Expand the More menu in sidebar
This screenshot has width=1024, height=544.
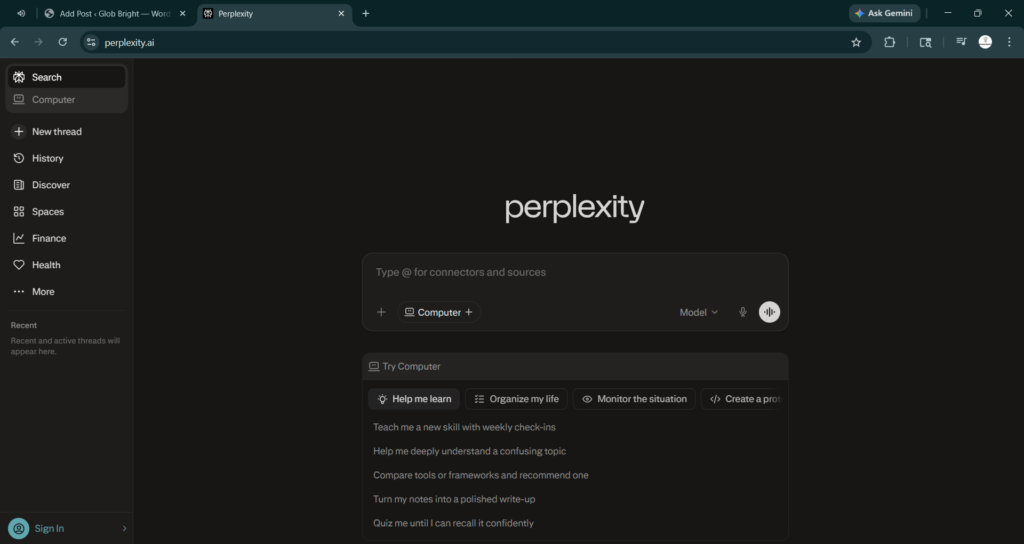42,292
